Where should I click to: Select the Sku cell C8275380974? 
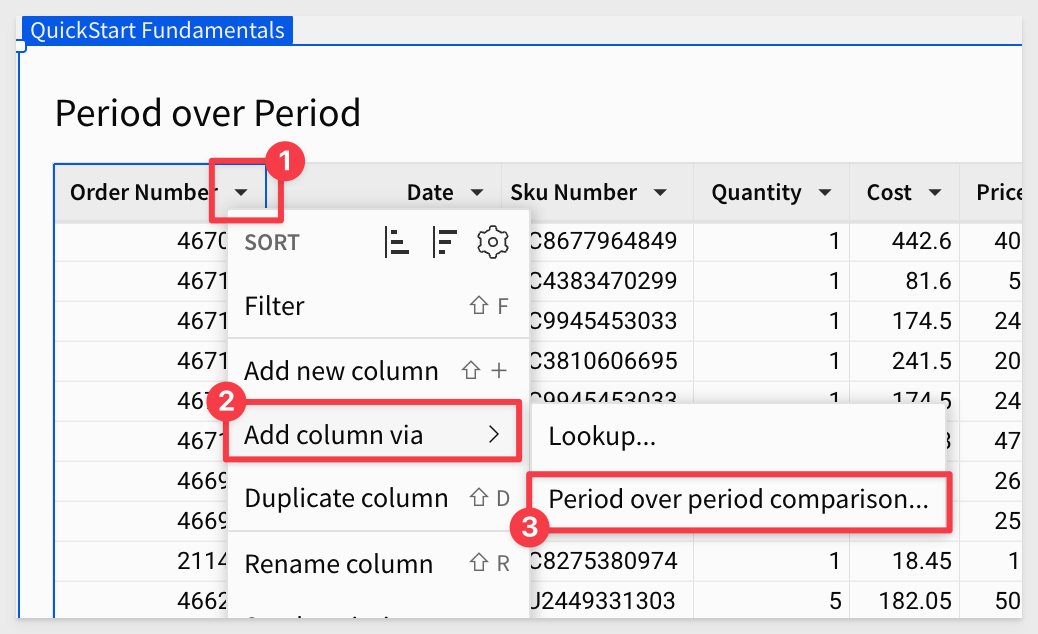point(604,561)
